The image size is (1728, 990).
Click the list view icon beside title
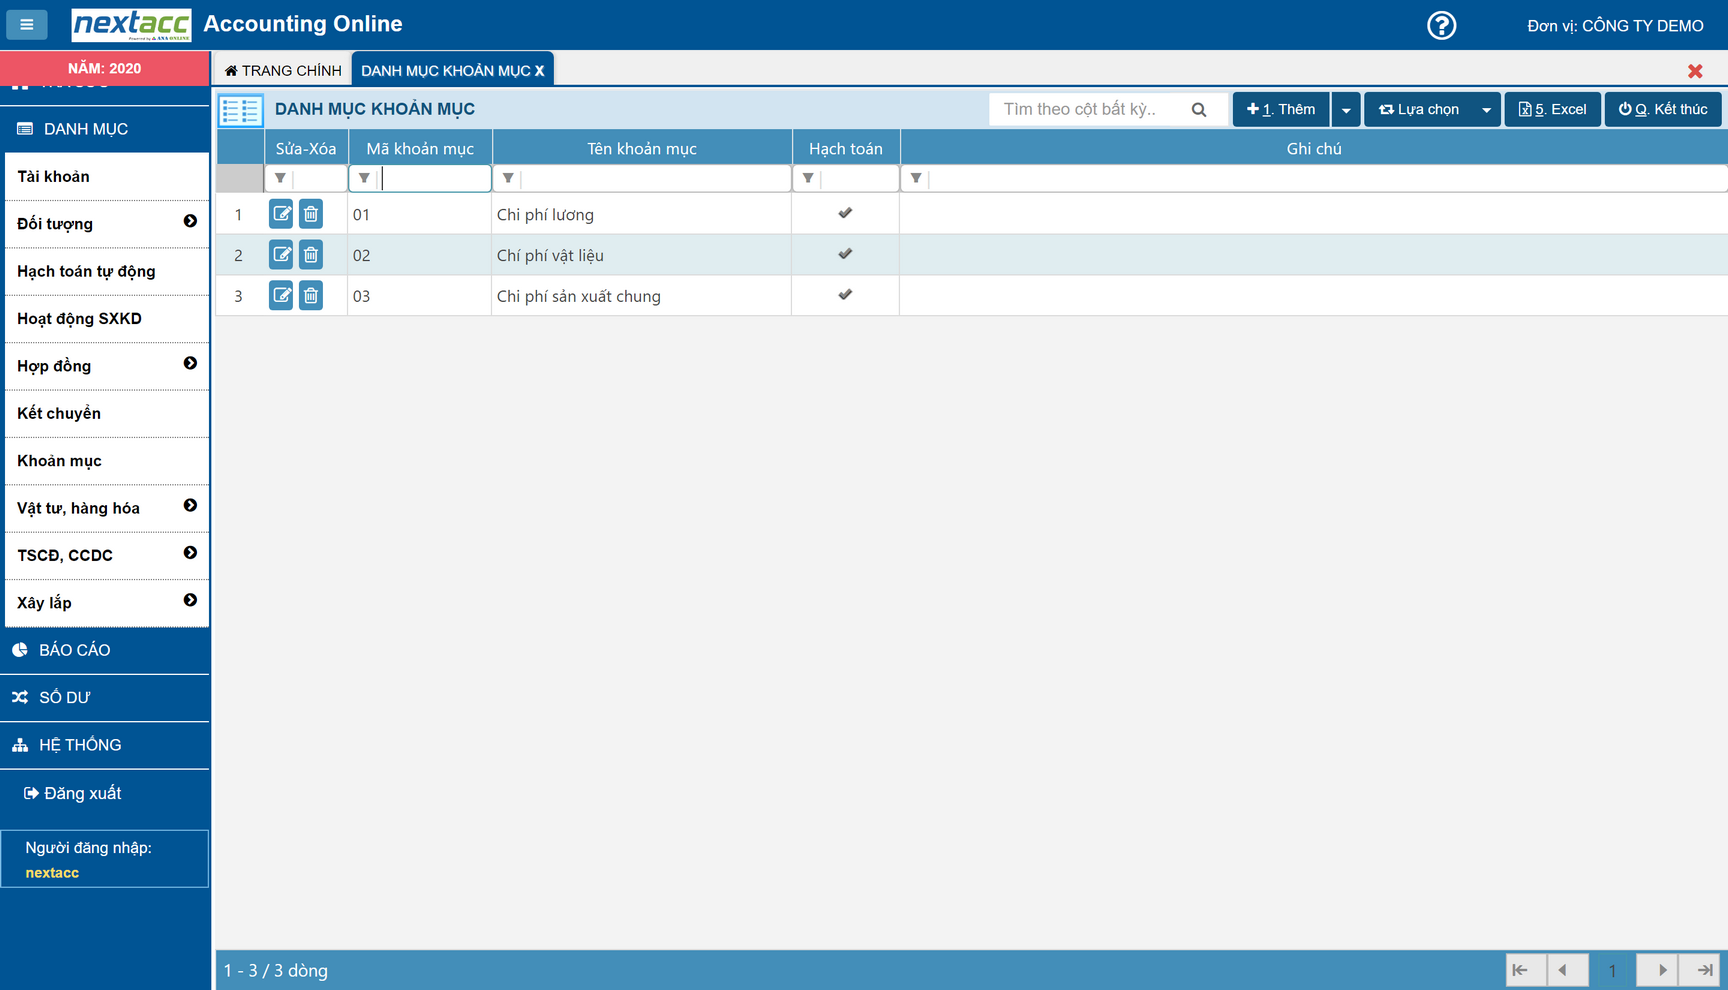[241, 110]
